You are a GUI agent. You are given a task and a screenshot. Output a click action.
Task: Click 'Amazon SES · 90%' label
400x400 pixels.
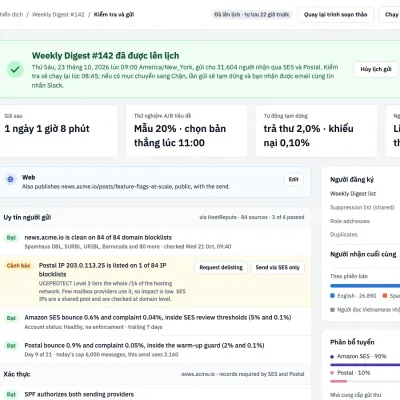(x=362, y=356)
